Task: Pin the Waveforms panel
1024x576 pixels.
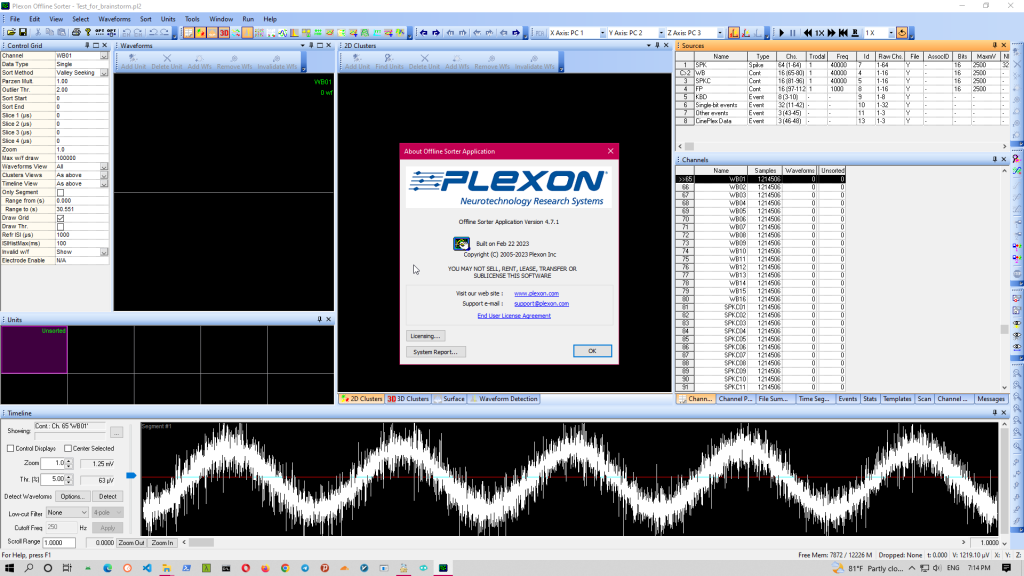Action: click(312, 46)
